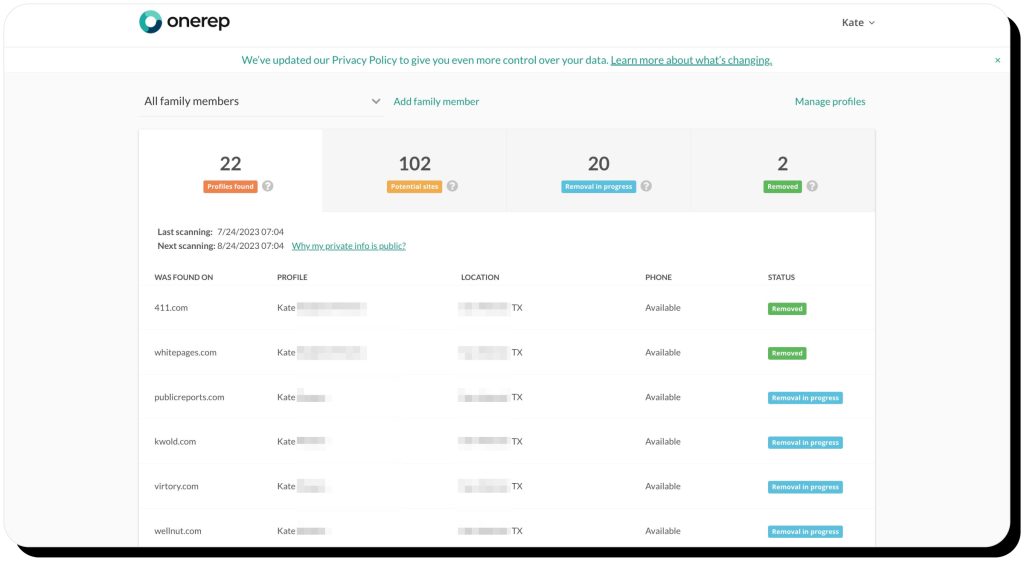
Task: Click the LOCATION column header
Action: pyautogui.click(x=480, y=278)
